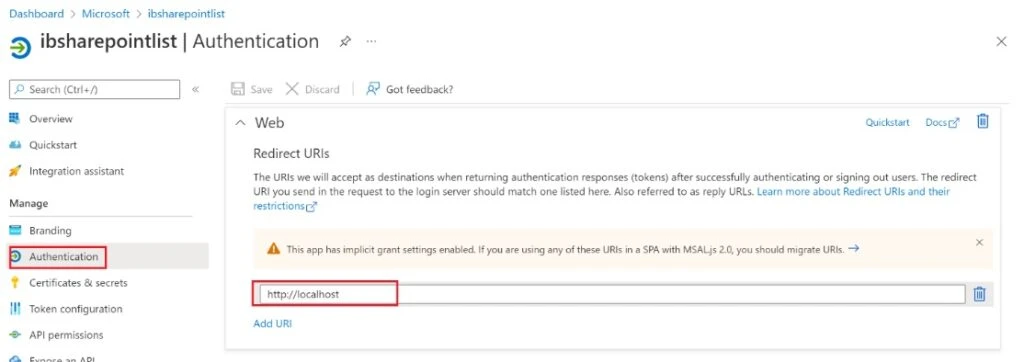Collapse the sidebar with the double chevron
Viewport: 1024px width, 362px height.
point(195,90)
